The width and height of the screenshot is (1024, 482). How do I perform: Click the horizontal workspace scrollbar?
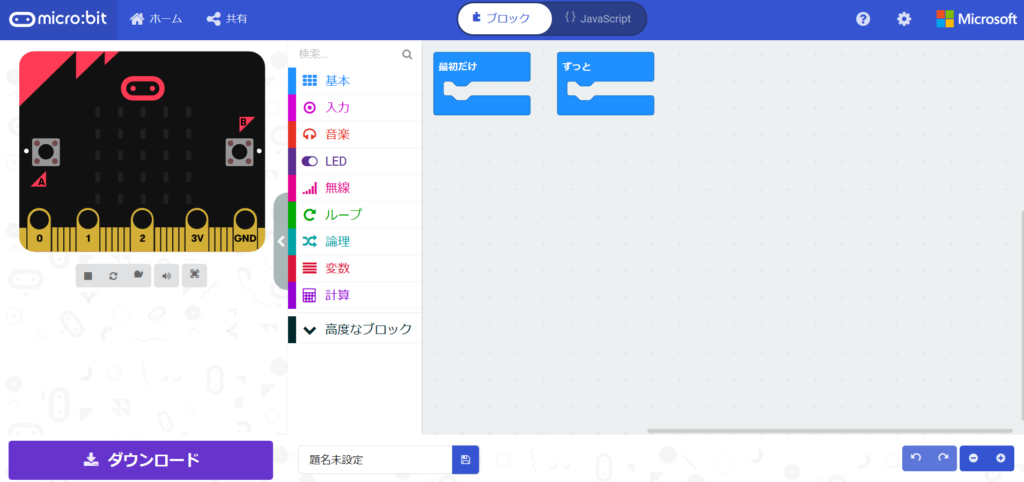tap(829, 431)
